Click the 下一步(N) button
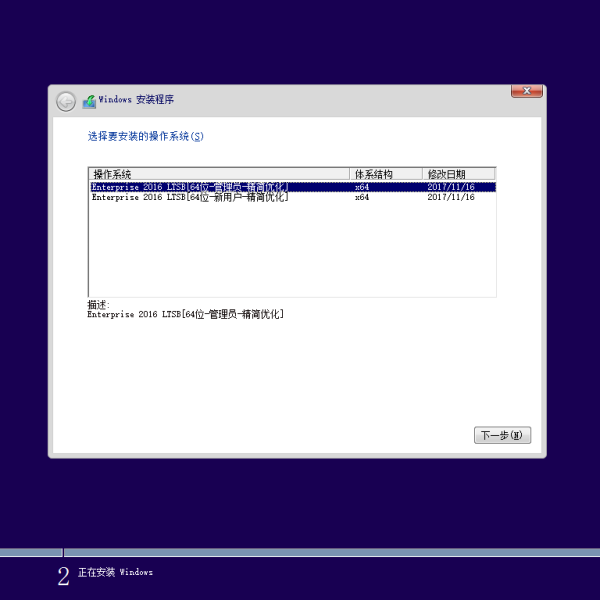The image size is (600, 600). [x=502, y=435]
